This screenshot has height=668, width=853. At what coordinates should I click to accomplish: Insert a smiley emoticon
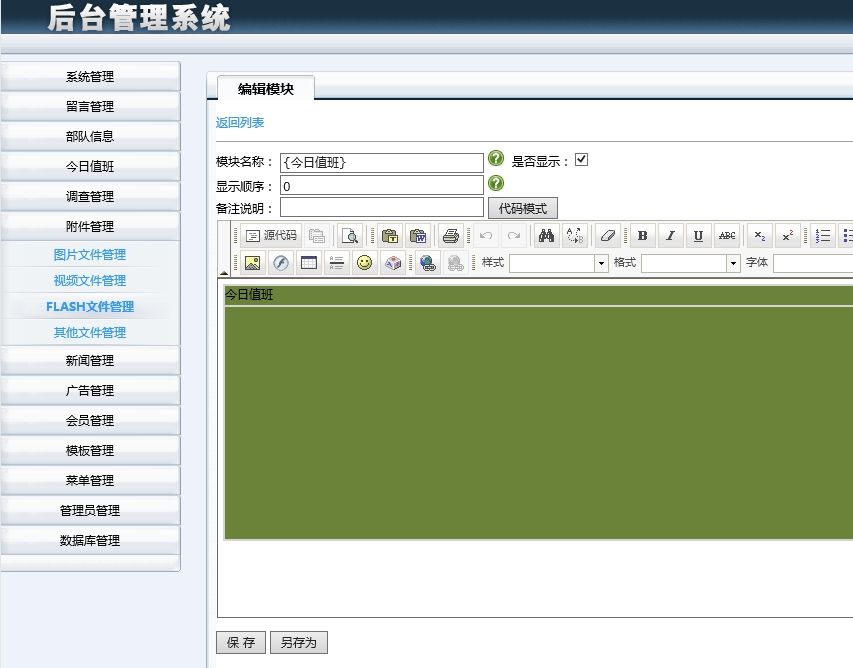point(364,263)
